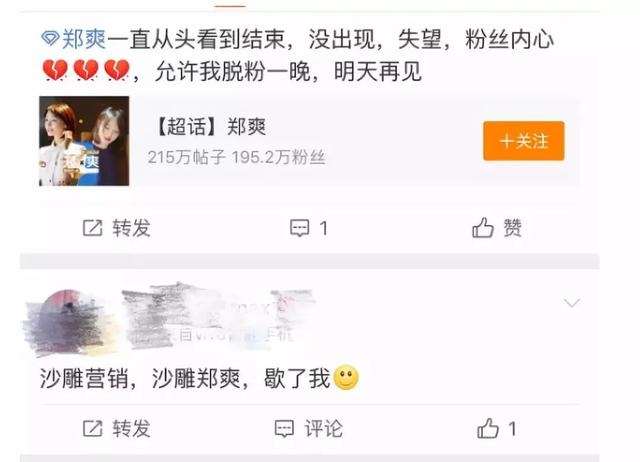The width and height of the screenshot is (640, 462).
Task: Click the broken heart emojis in post
Action: [x=86, y=70]
